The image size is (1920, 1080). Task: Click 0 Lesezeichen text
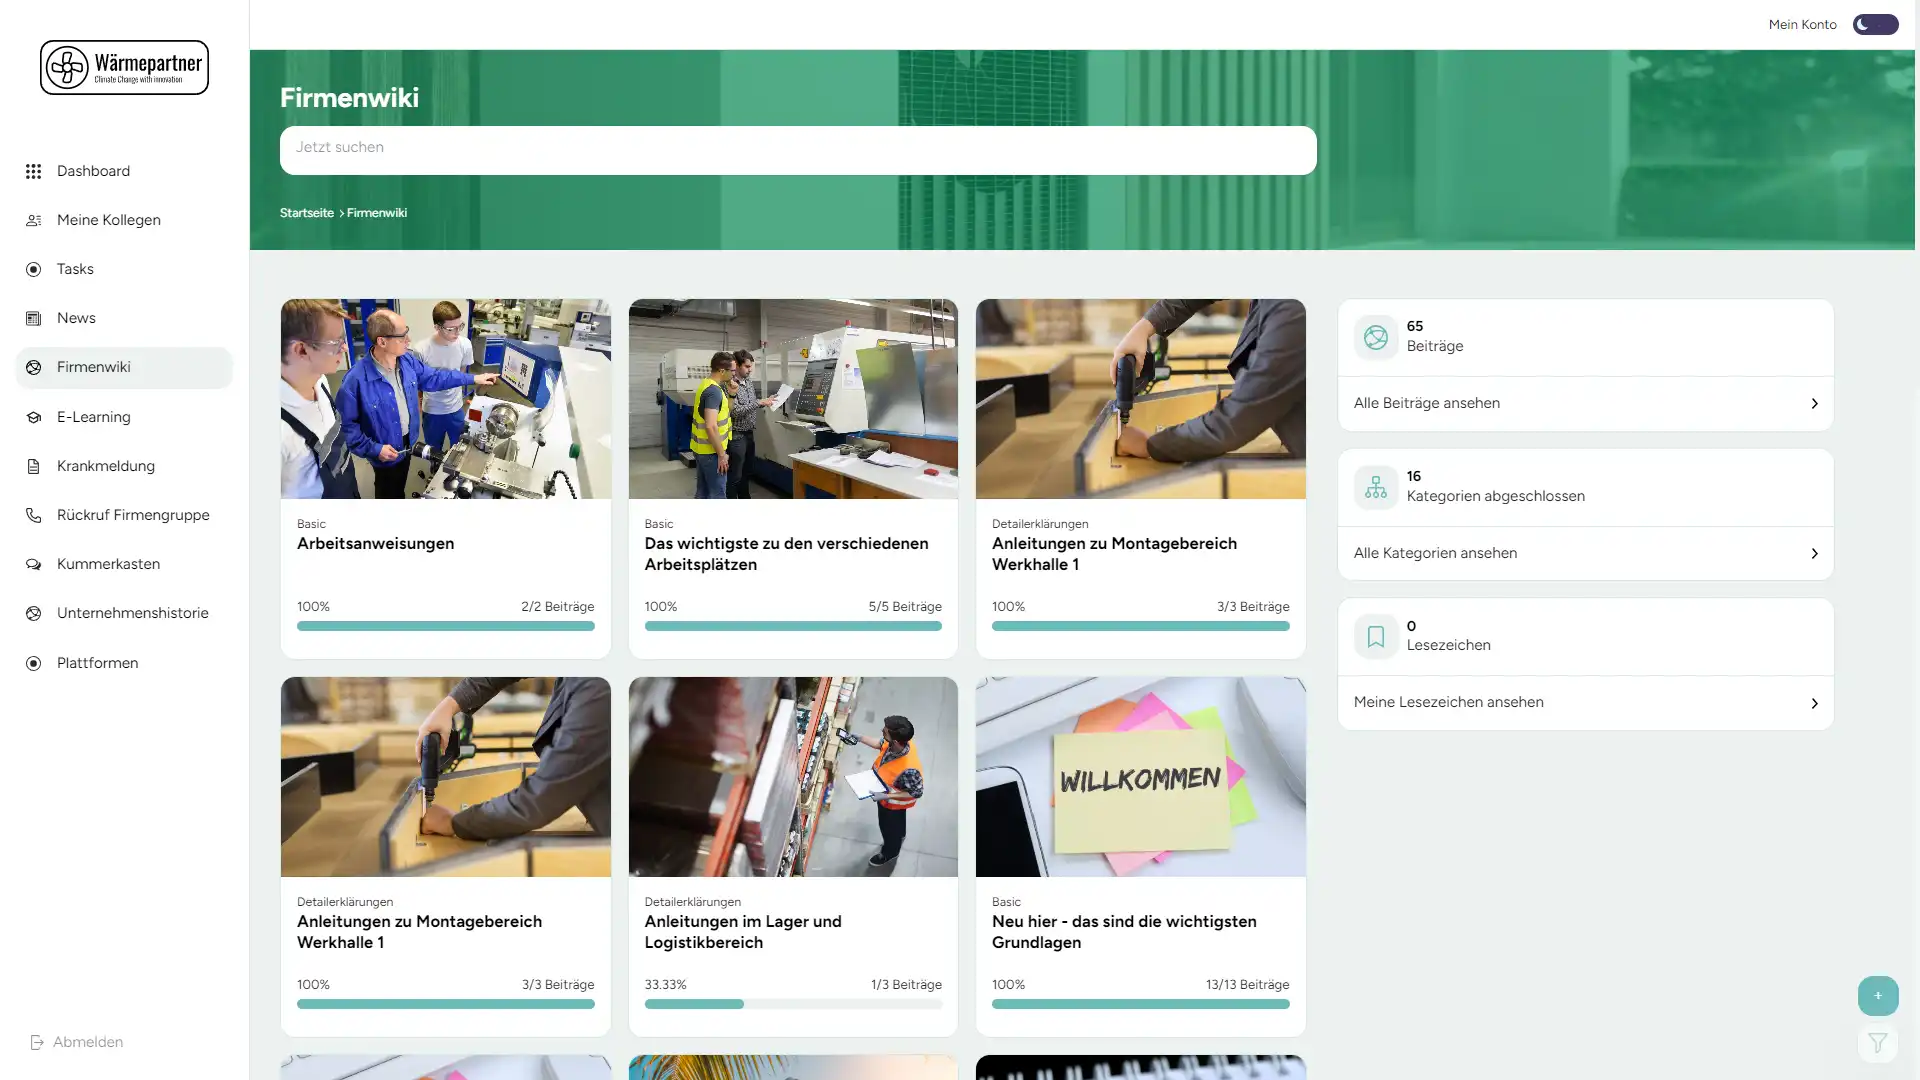coord(1448,636)
